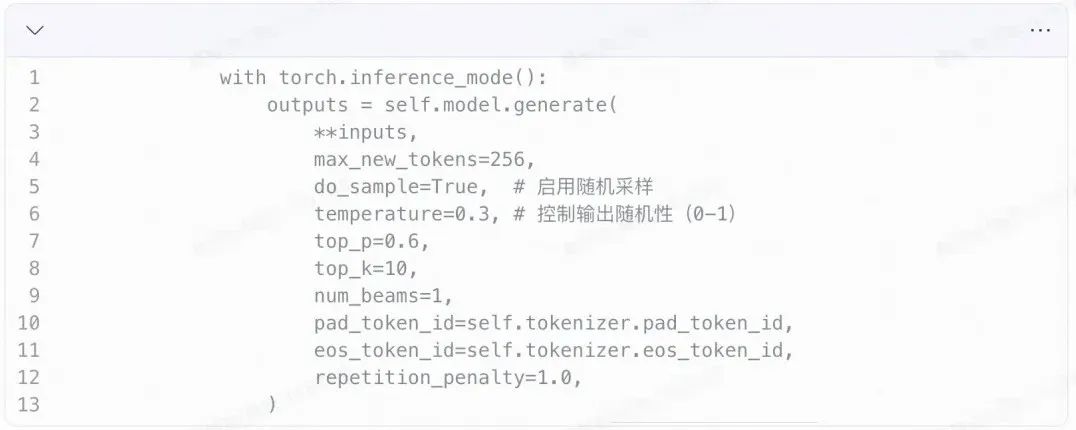Select line number 10 in the gutter
Image resolution: width=1076 pixels, height=430 pixels.
pos(29,323)
